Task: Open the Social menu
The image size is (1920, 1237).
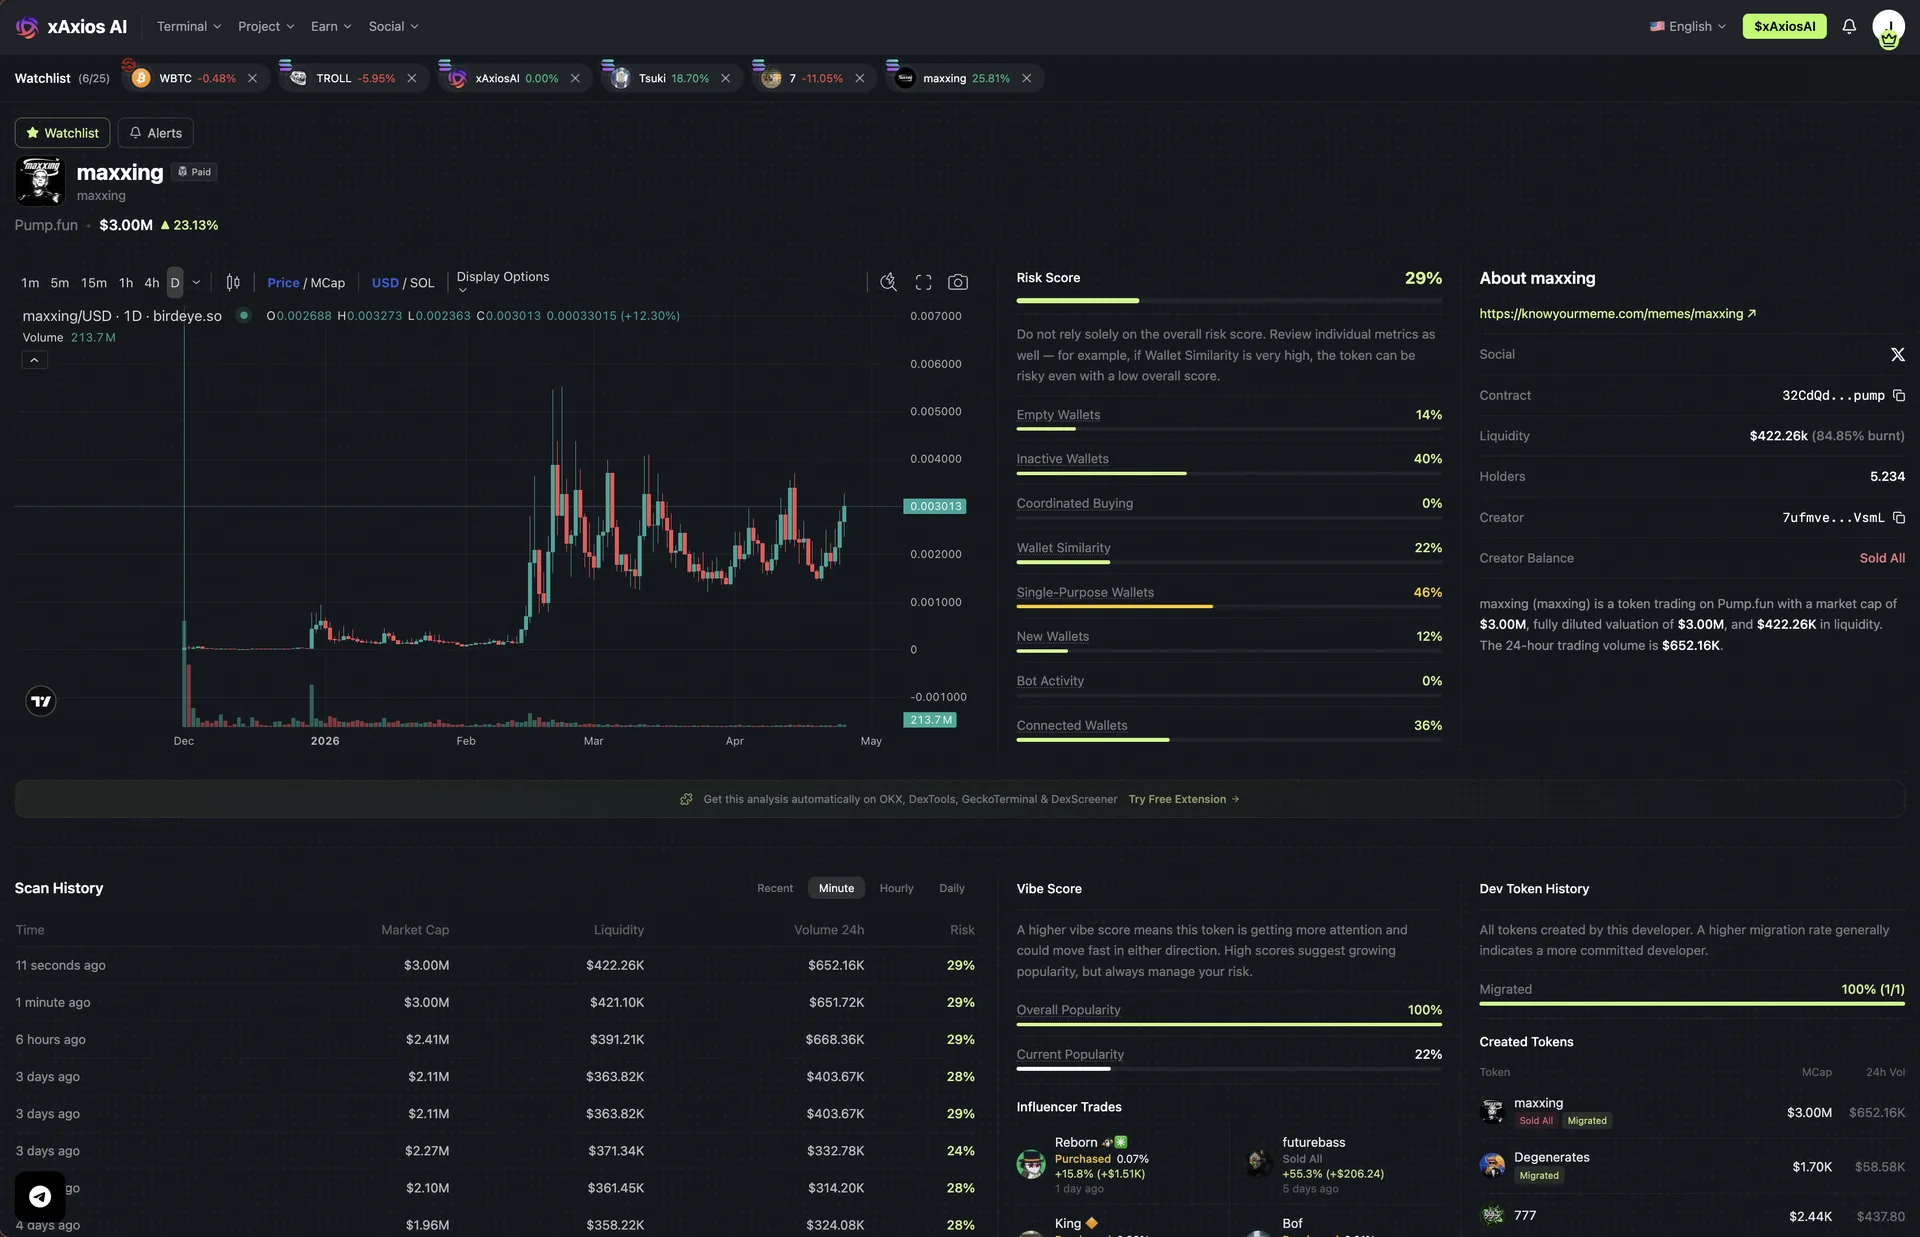Action: 393,27
